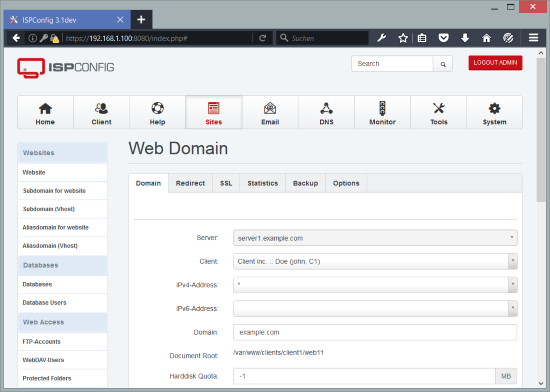Click the striped circle toolbar icon

click(508, 38)
